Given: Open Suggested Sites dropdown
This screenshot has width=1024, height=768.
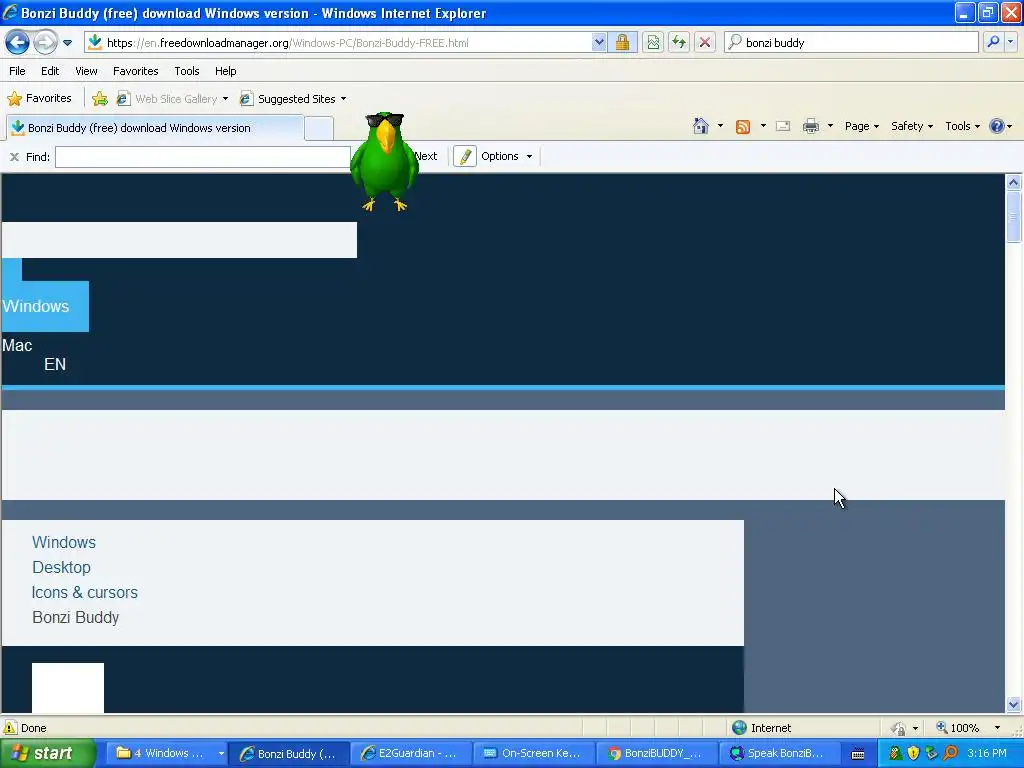Looking at the screenshot, I should 293,99.
